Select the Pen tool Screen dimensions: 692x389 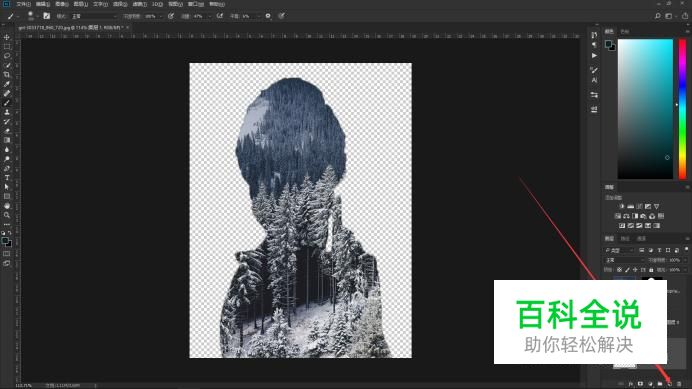(7, 168)
